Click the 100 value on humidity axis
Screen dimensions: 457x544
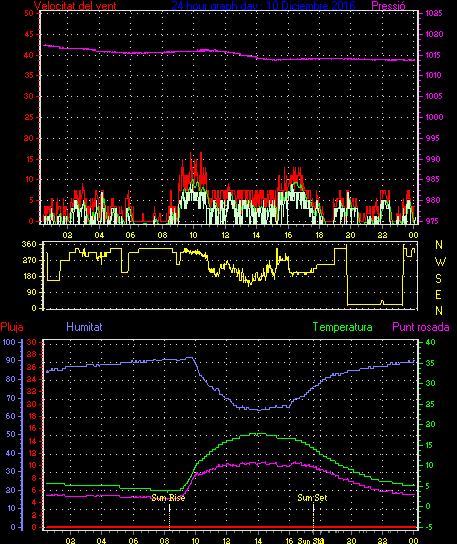click(x=9, y=342)
